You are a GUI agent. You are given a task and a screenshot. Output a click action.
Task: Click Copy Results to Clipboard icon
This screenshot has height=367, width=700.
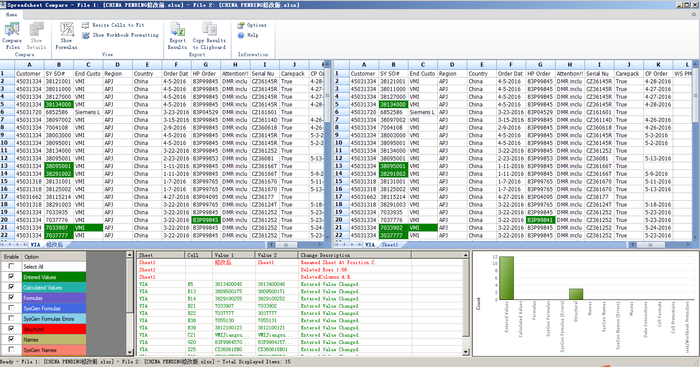tap(209, 29)
